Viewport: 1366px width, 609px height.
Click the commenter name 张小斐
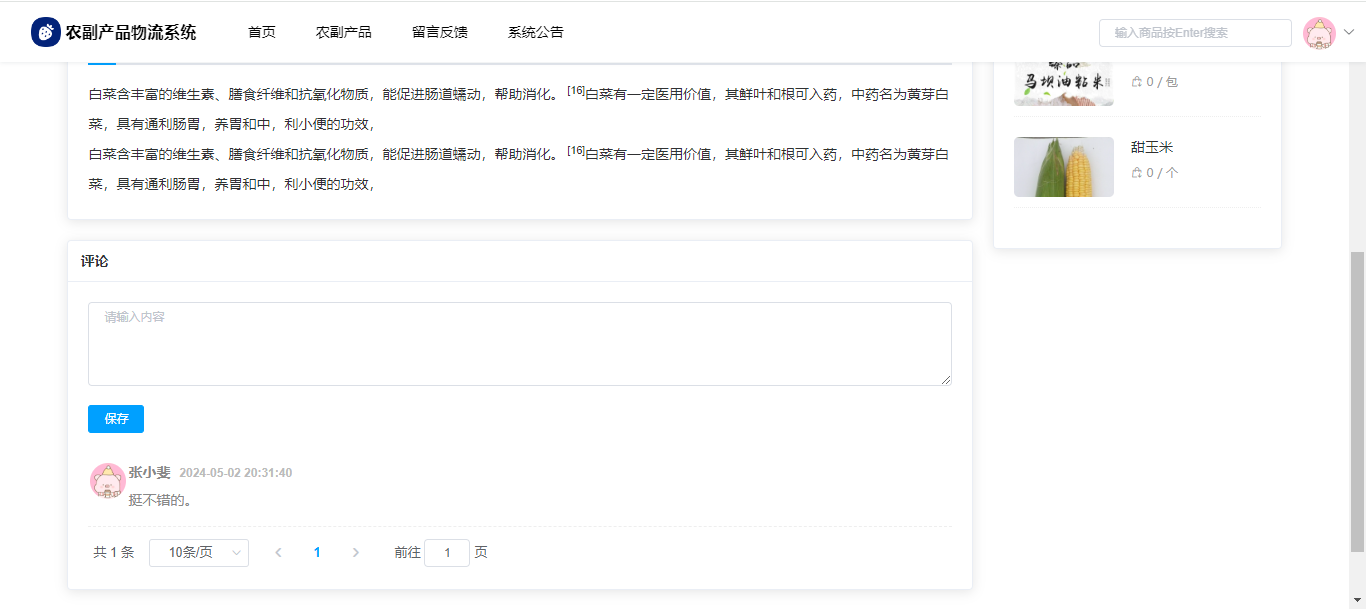pos(150,472)
